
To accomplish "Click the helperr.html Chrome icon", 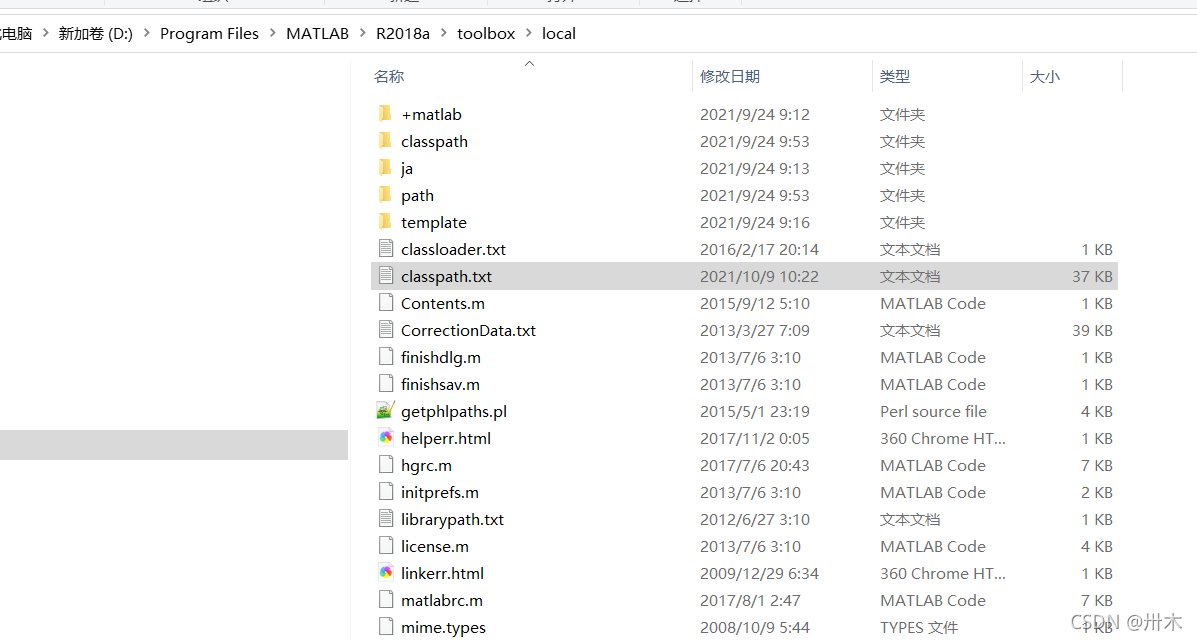I will (x=386, y=438).
